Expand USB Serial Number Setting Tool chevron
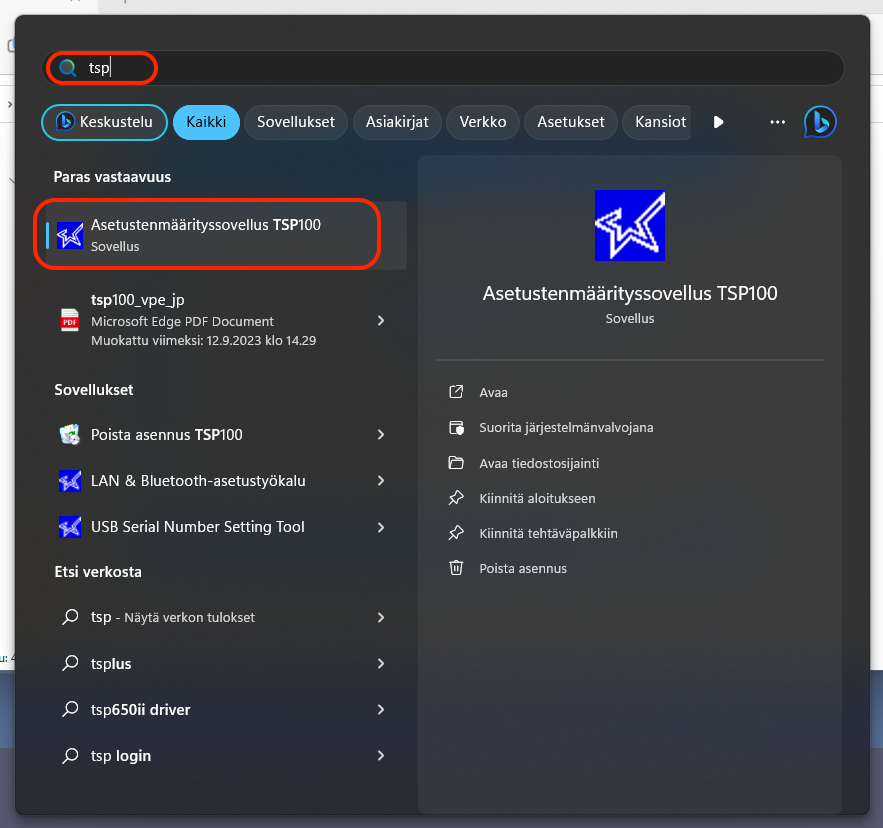 (x=381, y=527)
